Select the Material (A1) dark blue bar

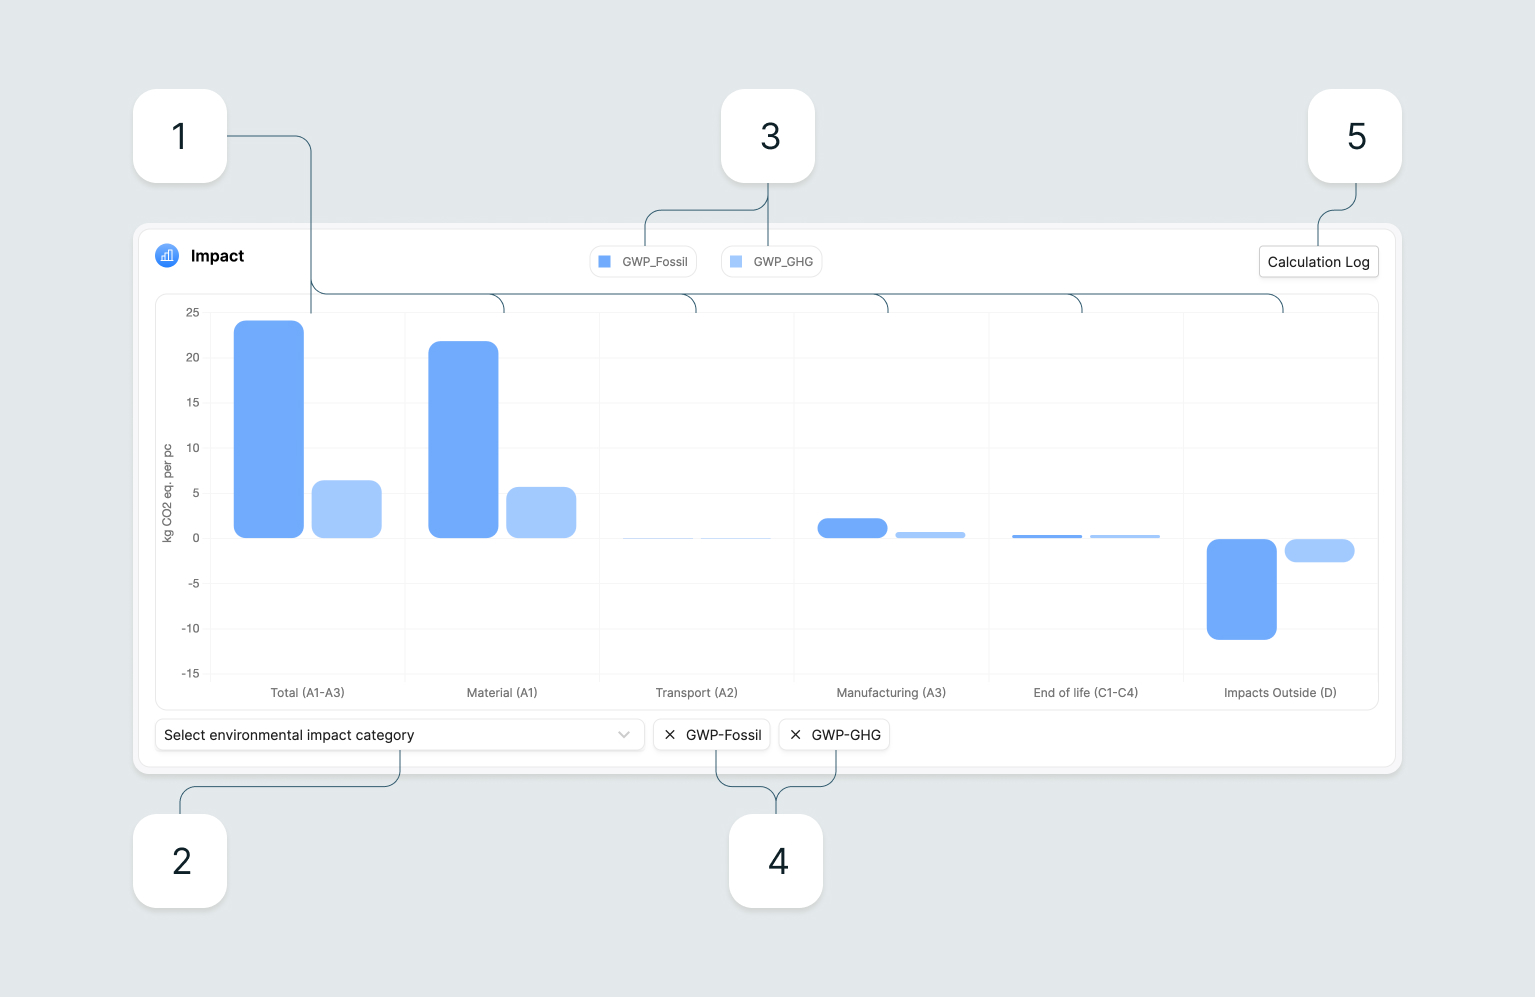tap(463, 439)
